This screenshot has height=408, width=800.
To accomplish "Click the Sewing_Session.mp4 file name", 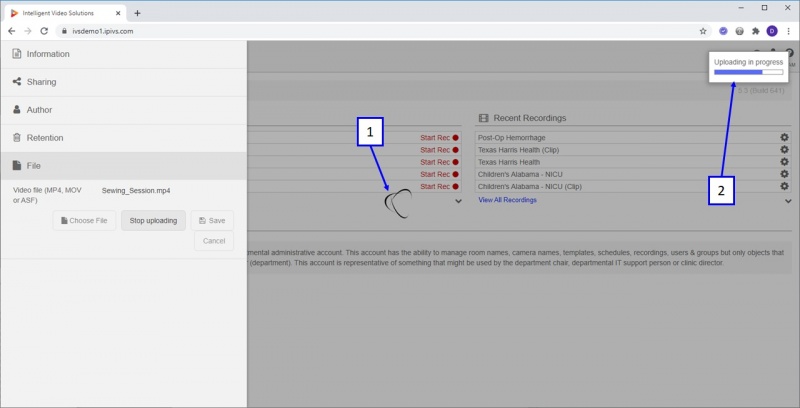I will point(136,191).
